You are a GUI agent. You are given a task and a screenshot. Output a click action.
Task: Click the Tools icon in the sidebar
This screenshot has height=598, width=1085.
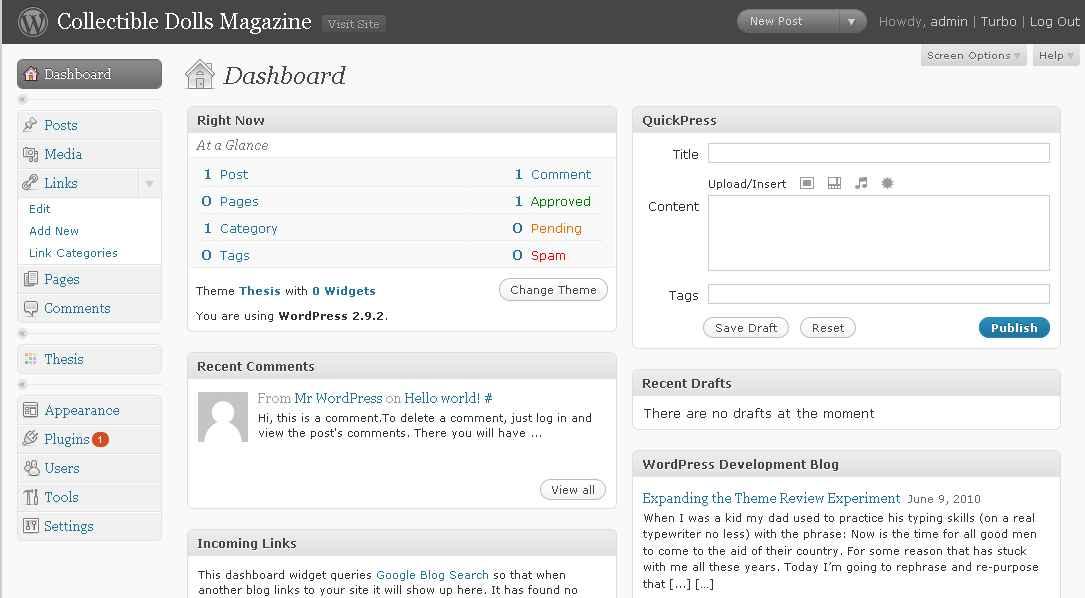click(x=30, y=497)
